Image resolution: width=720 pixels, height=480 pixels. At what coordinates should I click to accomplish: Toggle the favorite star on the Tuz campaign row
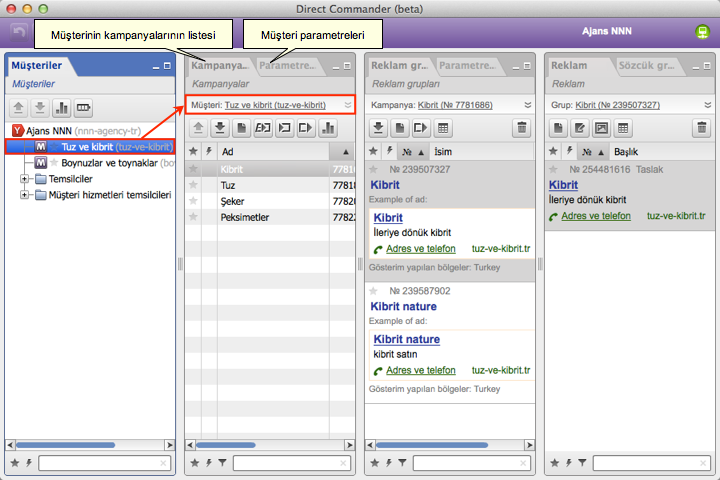point(193,185)
